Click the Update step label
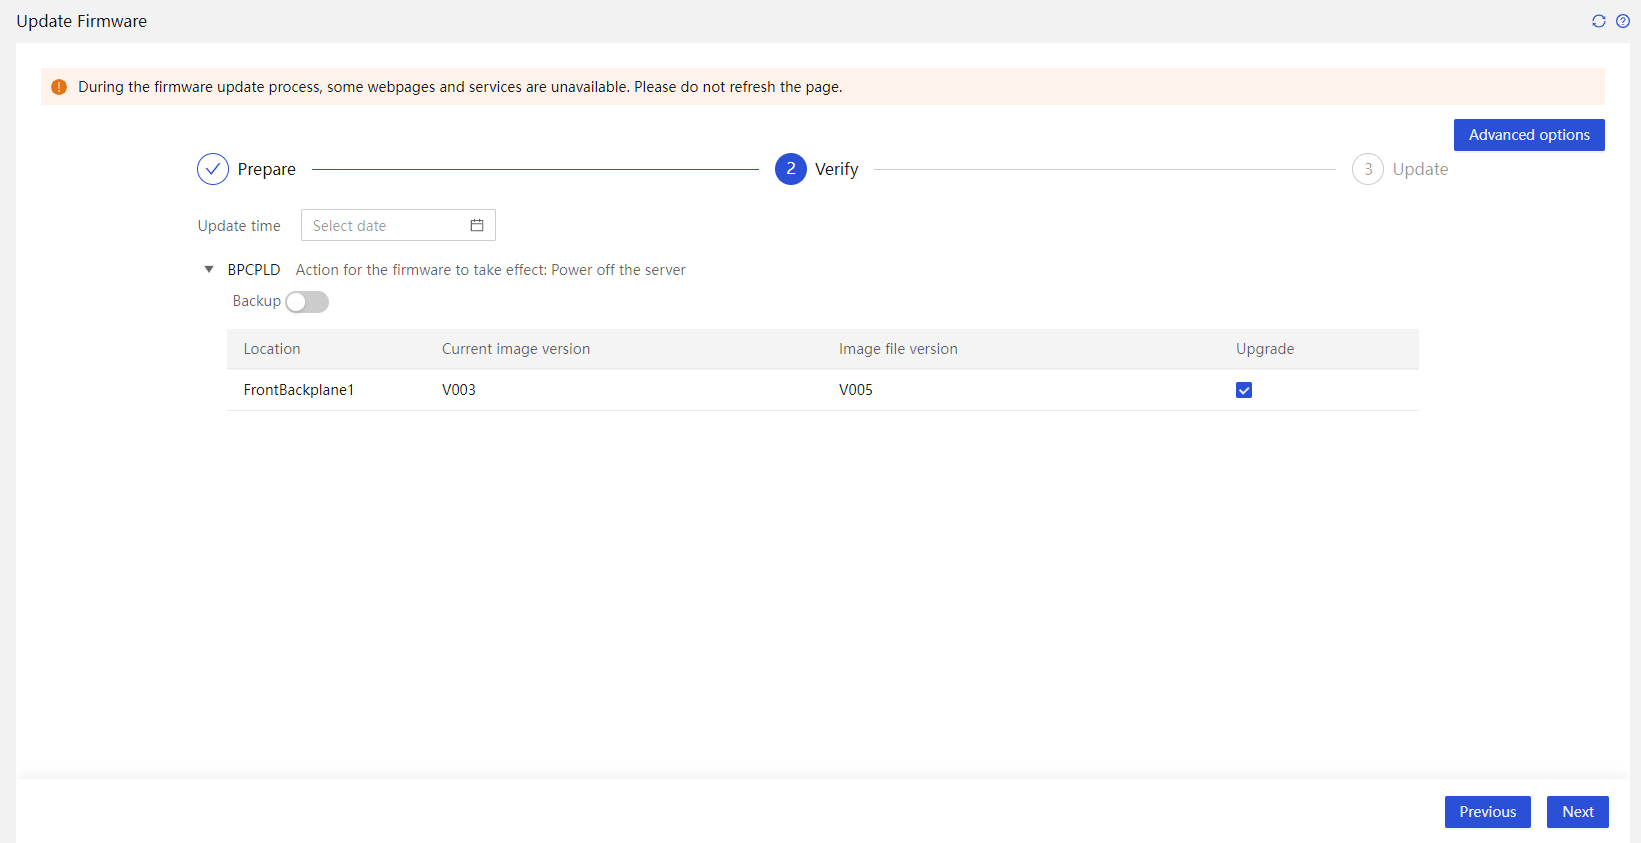1641x843 pixels. (1420, 169)
